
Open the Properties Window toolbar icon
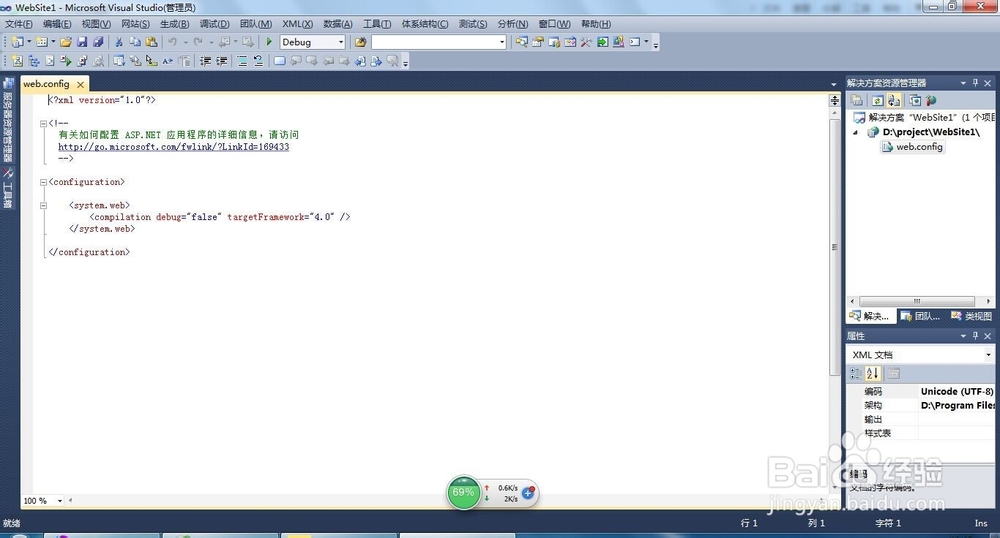[x=538, y=42]
